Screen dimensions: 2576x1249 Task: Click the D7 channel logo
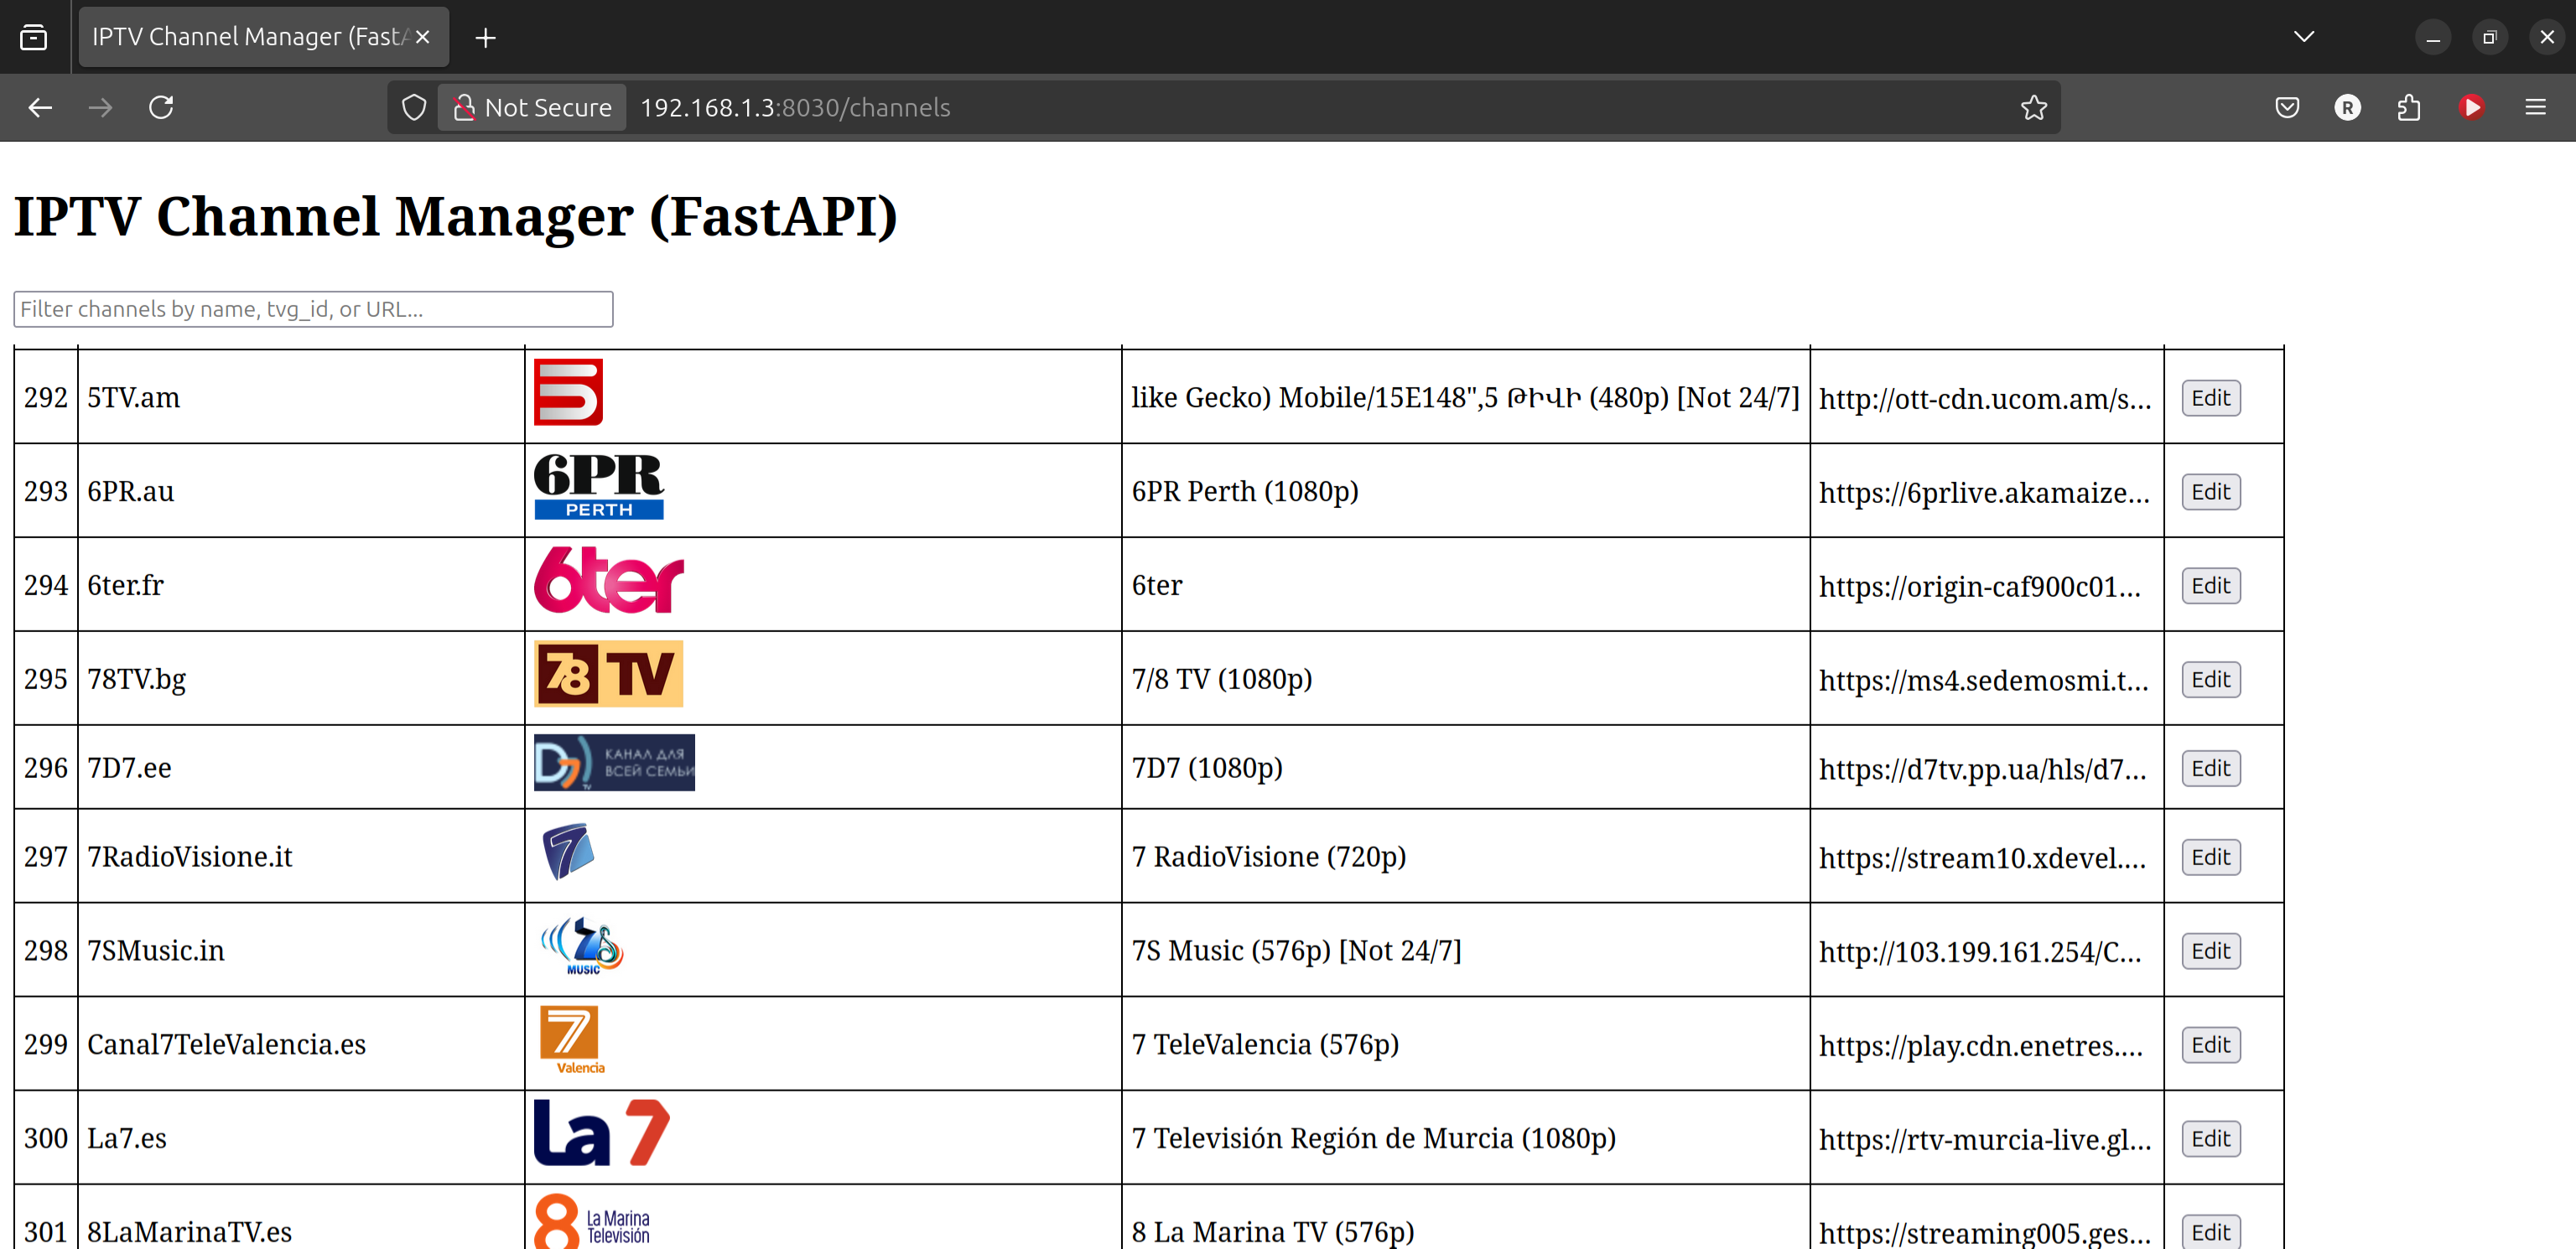[614, 763]
